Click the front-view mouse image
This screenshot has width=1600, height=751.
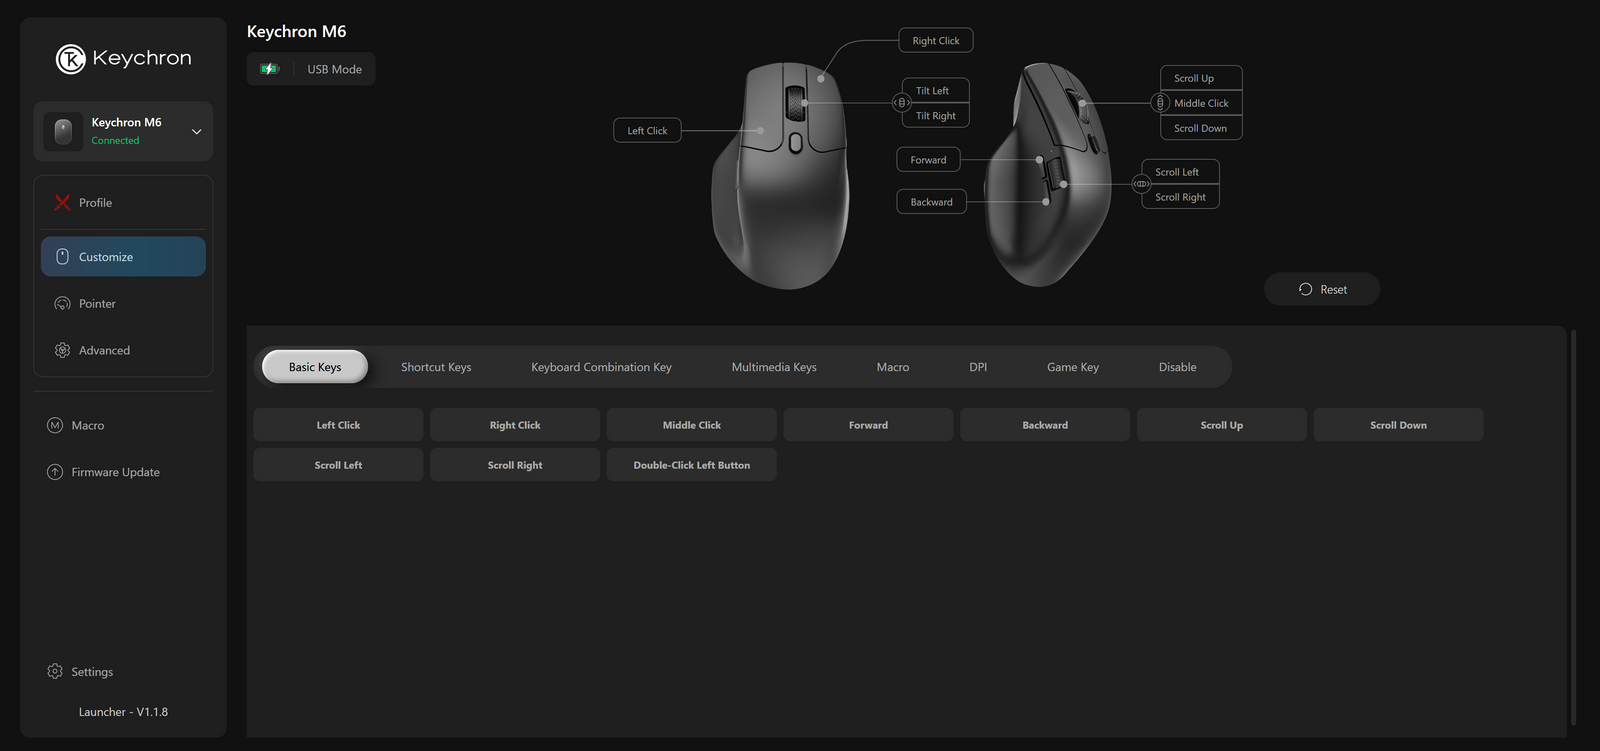pyautogui.click(x=782, y=176)
